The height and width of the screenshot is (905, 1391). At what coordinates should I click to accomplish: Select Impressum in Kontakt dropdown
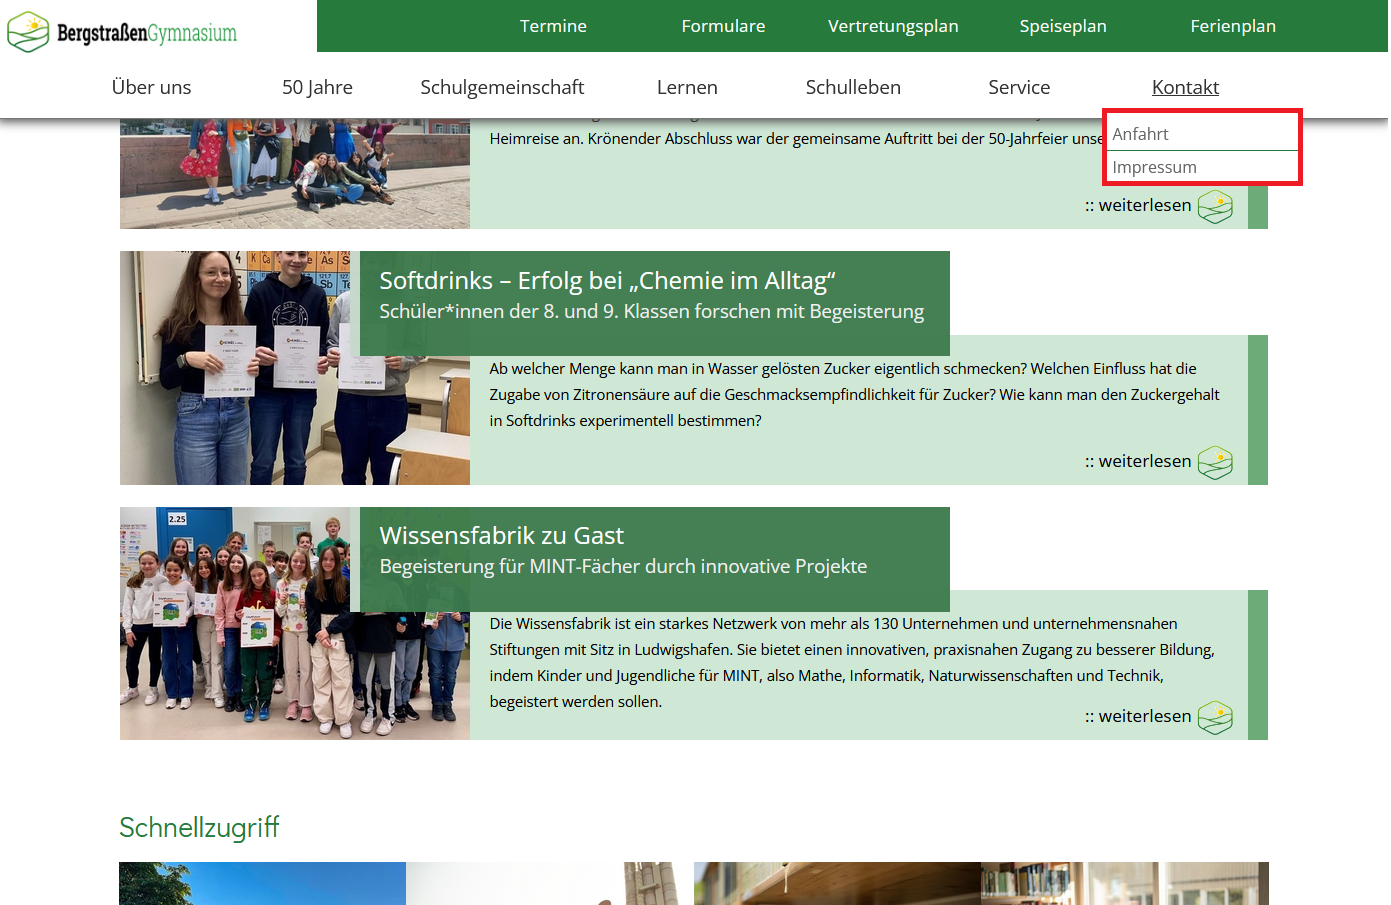tap(1154, 167)
